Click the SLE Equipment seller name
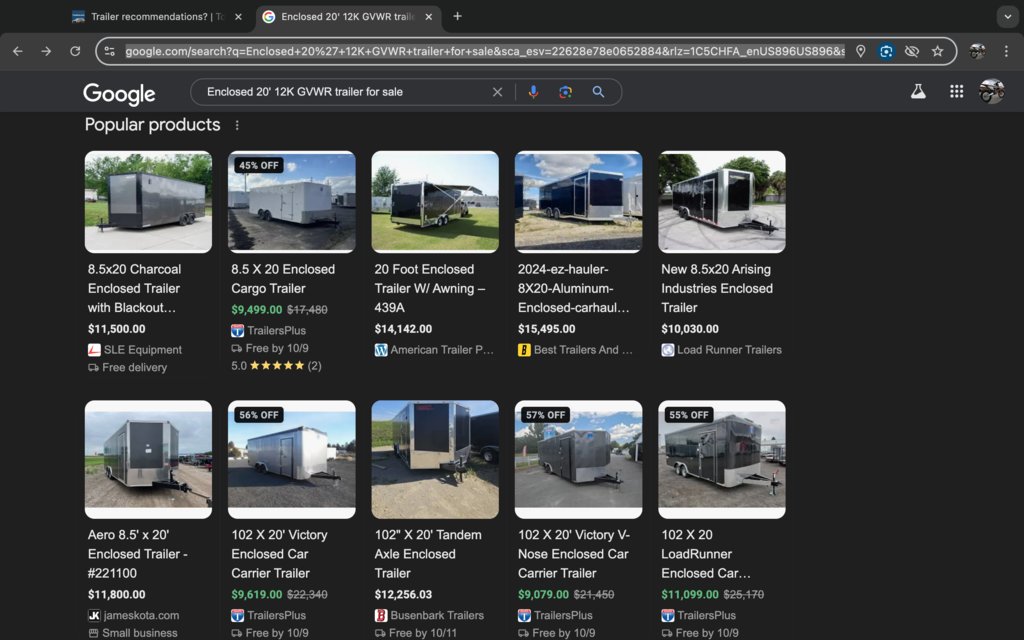The height and width of the screenshot is (640, 1024). [x=142, y=350]
